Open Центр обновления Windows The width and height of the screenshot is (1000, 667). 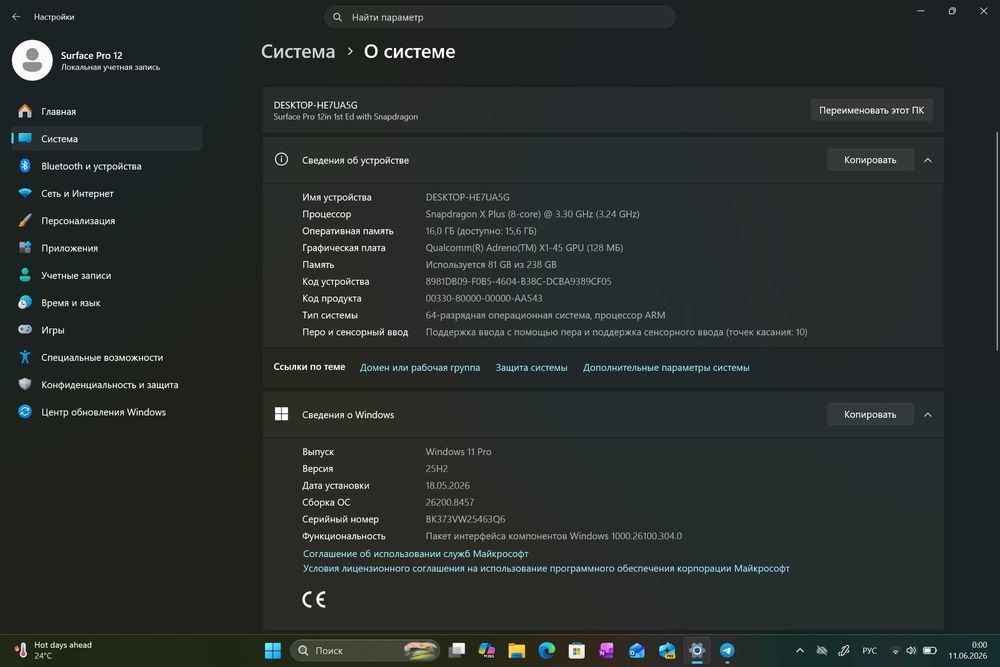[x=107, y=412]
